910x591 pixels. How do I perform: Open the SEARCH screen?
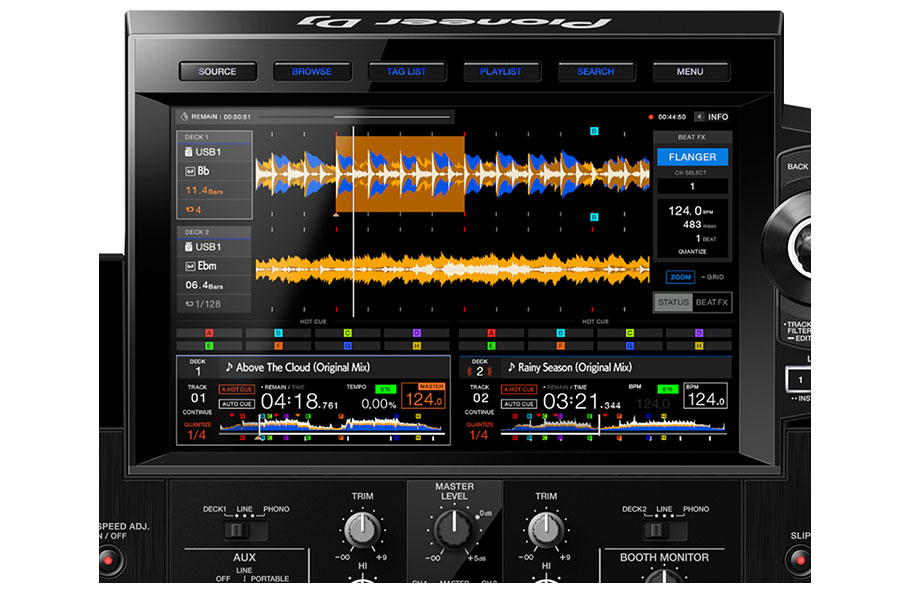(x=596, y=71)
